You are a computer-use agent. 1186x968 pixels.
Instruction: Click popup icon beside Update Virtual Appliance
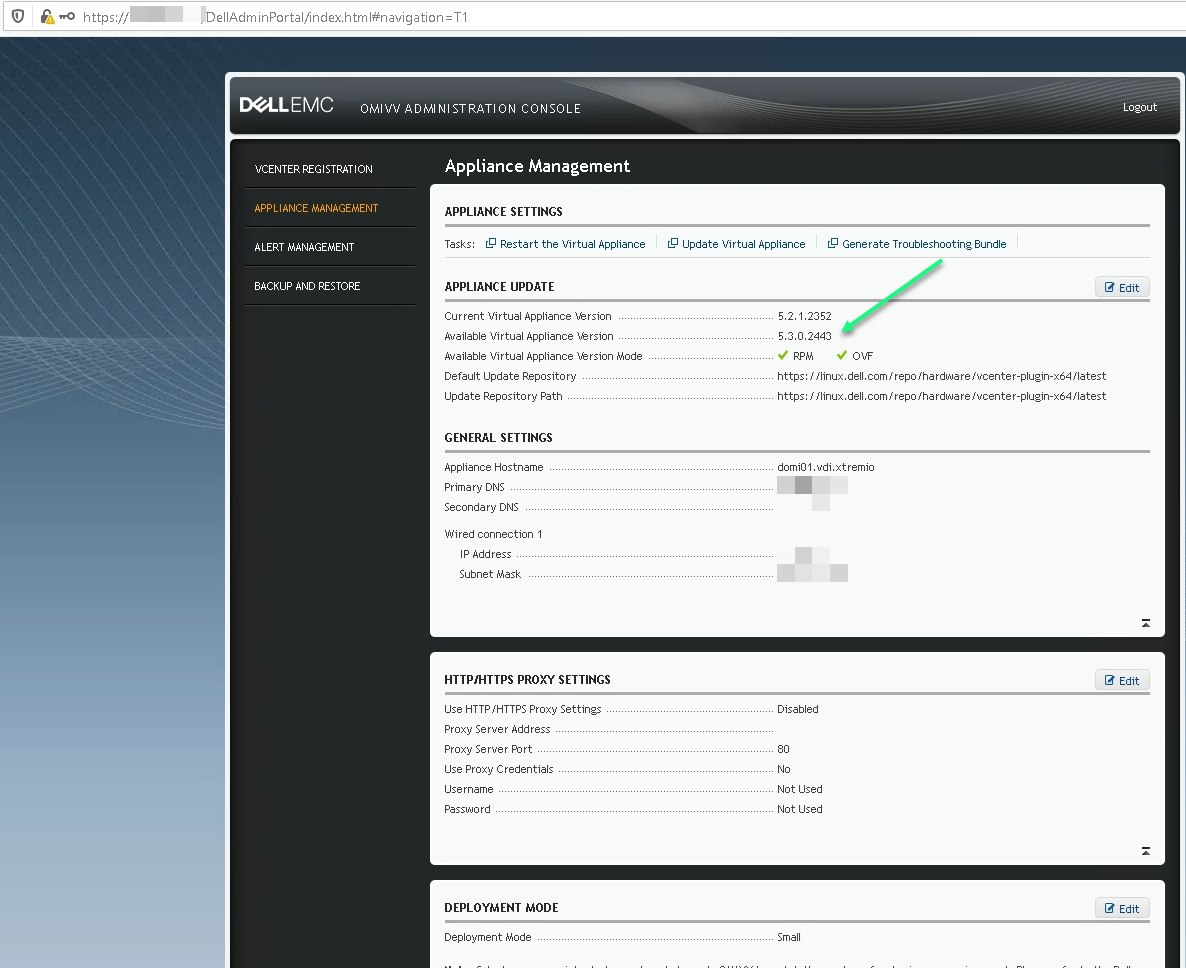click(672, 244)
